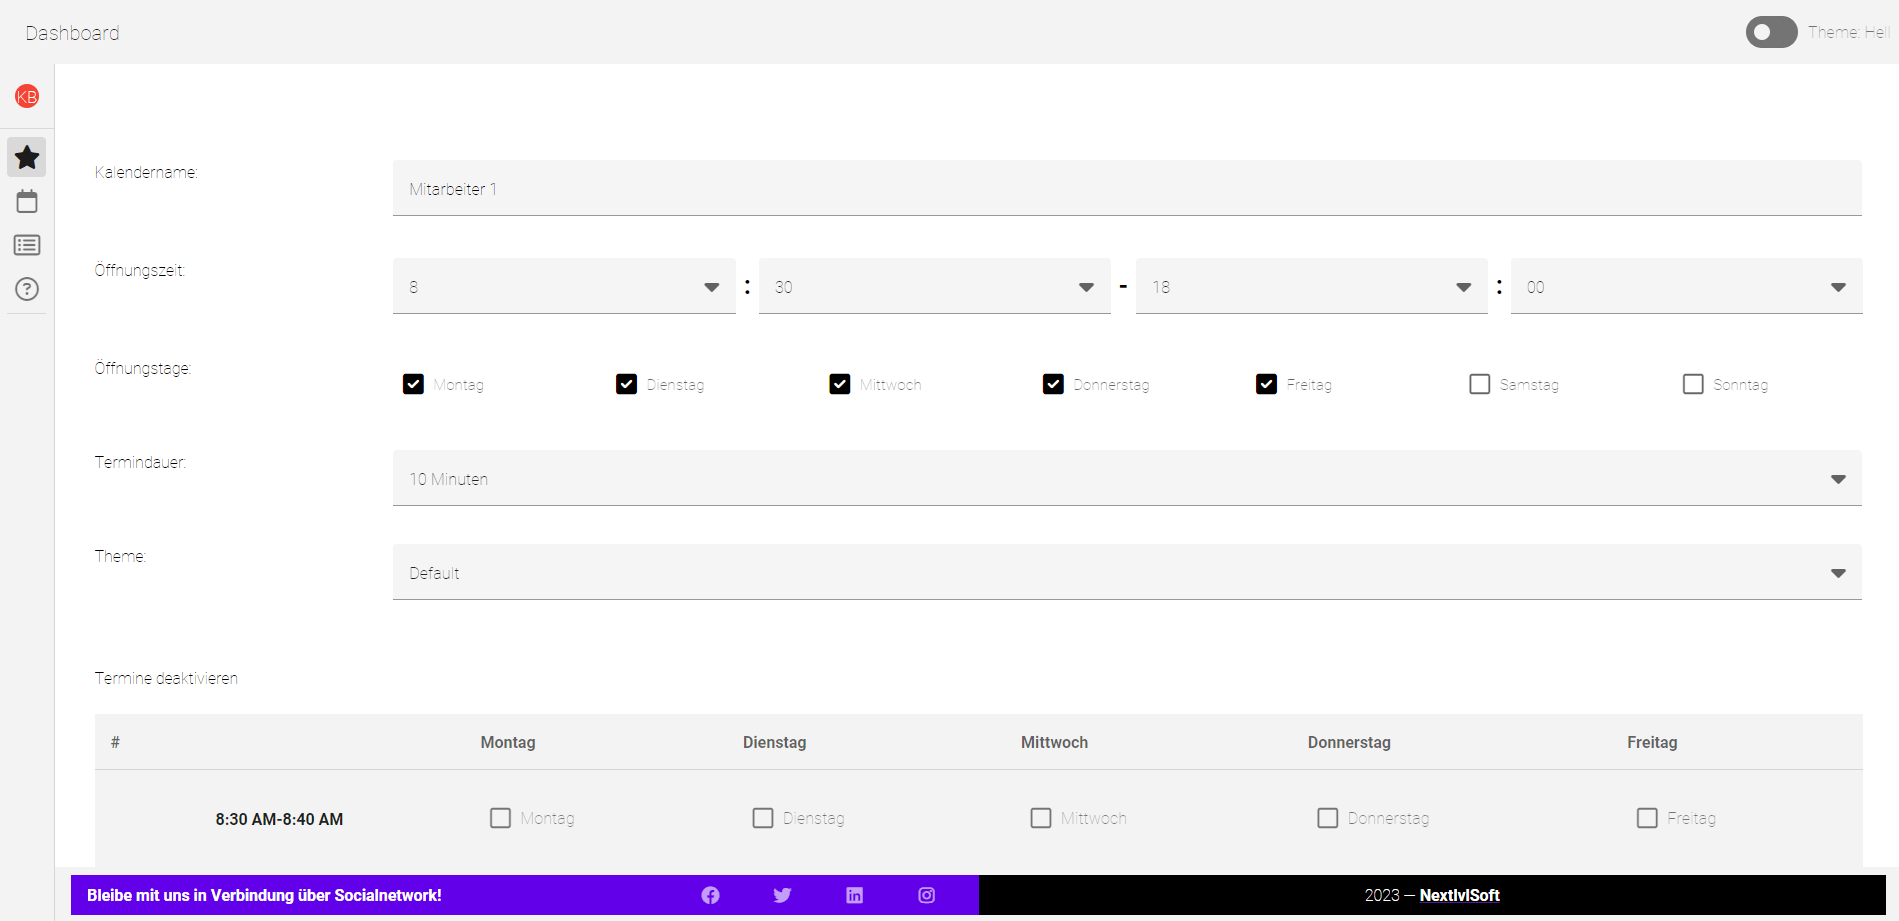Open the Facebook icon in footer

coord(710,895)
